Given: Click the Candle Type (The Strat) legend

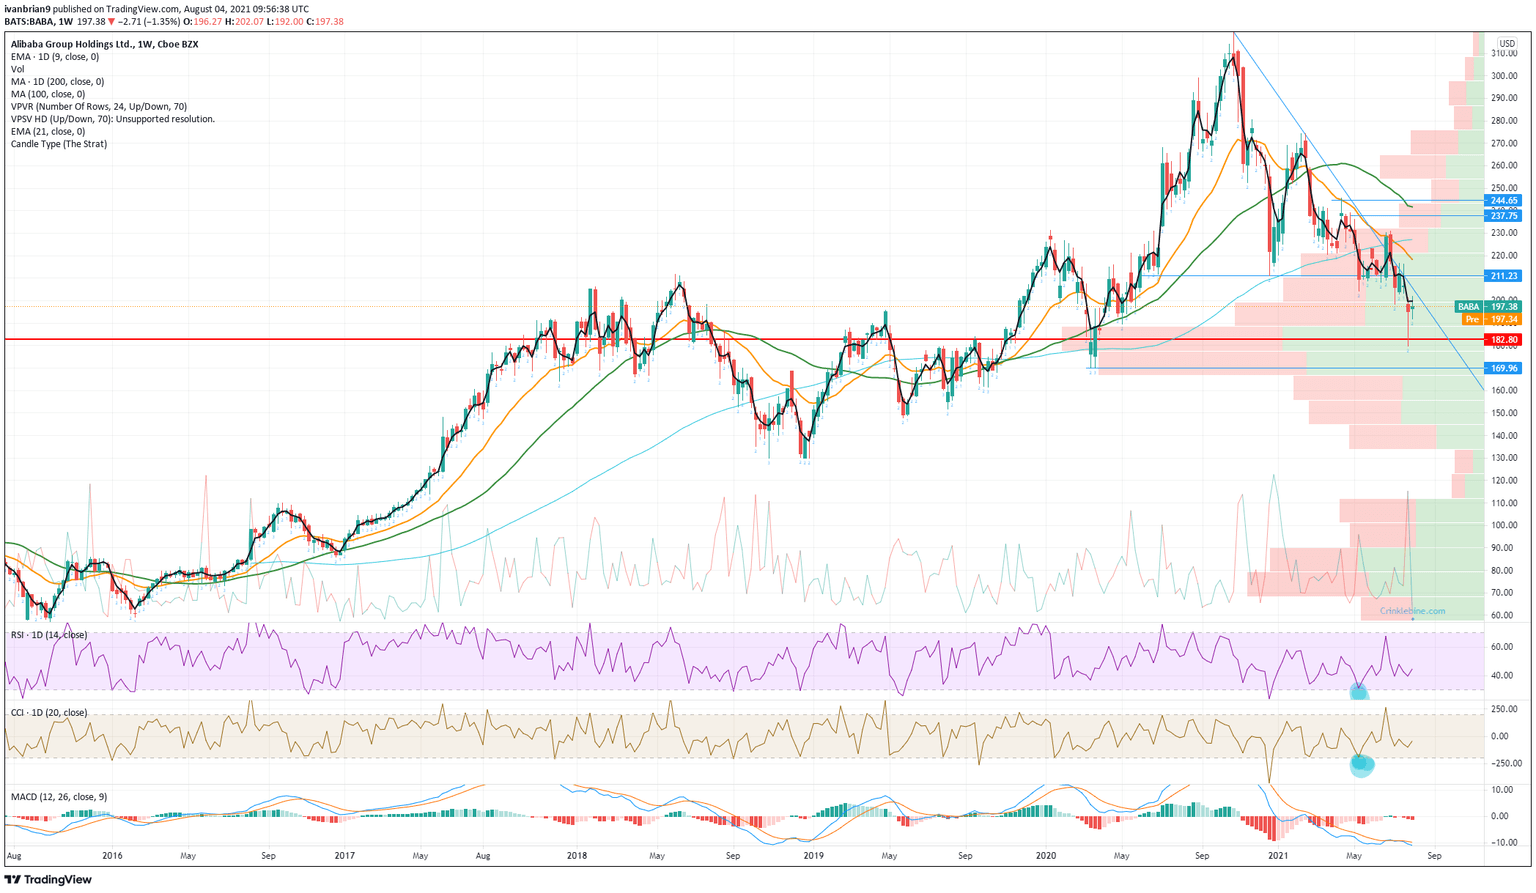Looking at the screenshot, I should [x=59, y=144].
